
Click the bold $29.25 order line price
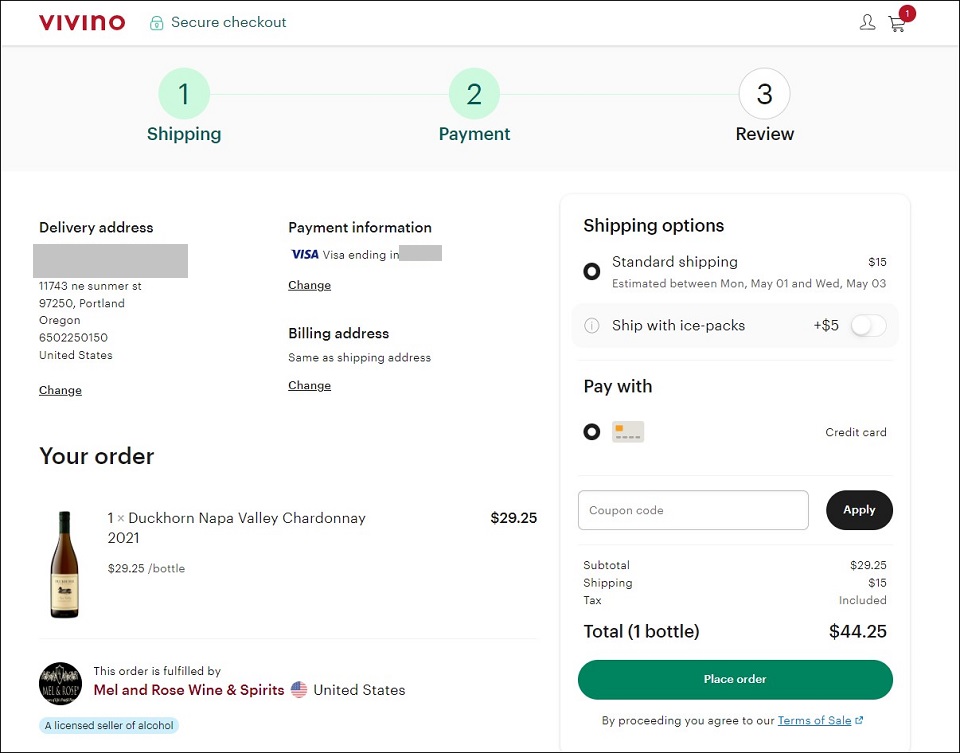pyautogui.click(x=513, y=518)
